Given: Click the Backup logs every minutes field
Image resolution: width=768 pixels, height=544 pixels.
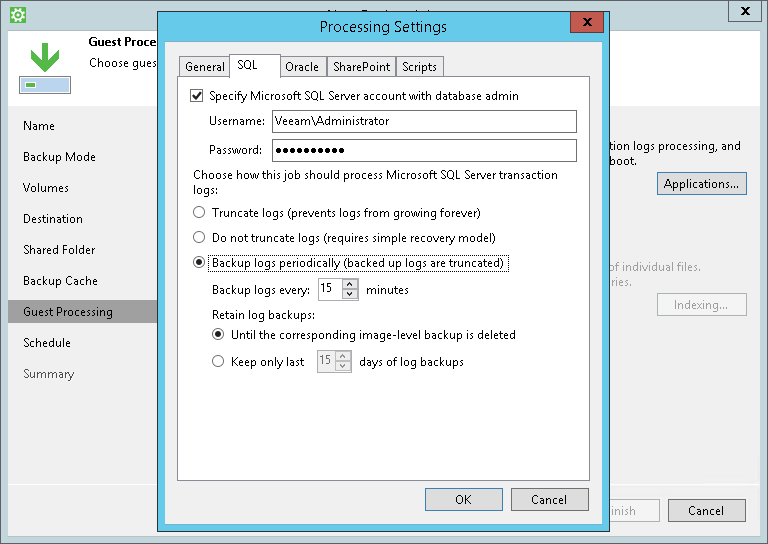Looking at the screenshot, I should click(330, 289).
